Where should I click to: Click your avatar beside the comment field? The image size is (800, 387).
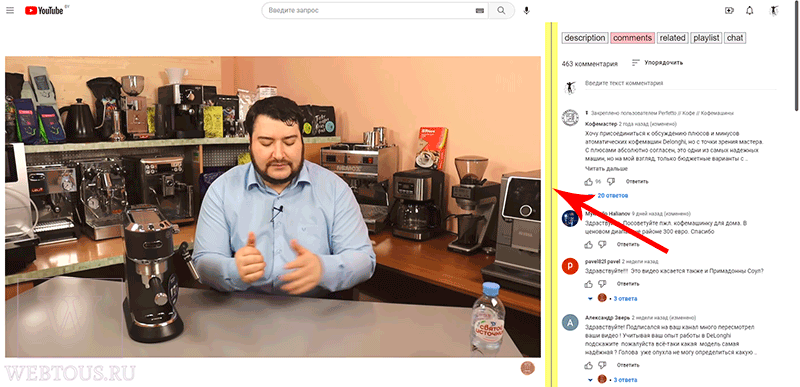(569, 87)
